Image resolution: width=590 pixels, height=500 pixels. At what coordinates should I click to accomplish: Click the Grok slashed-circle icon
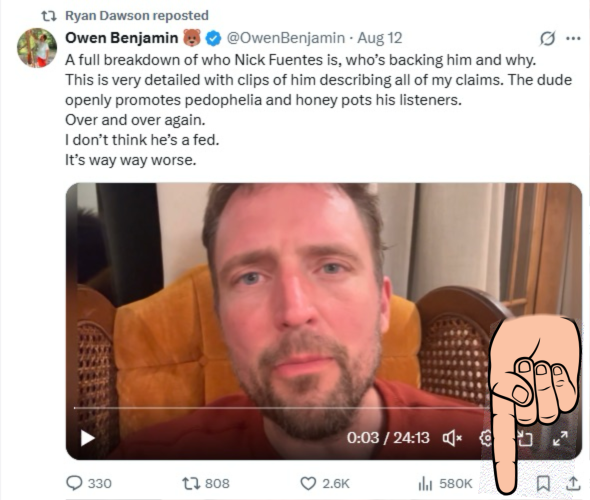click(x=547, y=38)
